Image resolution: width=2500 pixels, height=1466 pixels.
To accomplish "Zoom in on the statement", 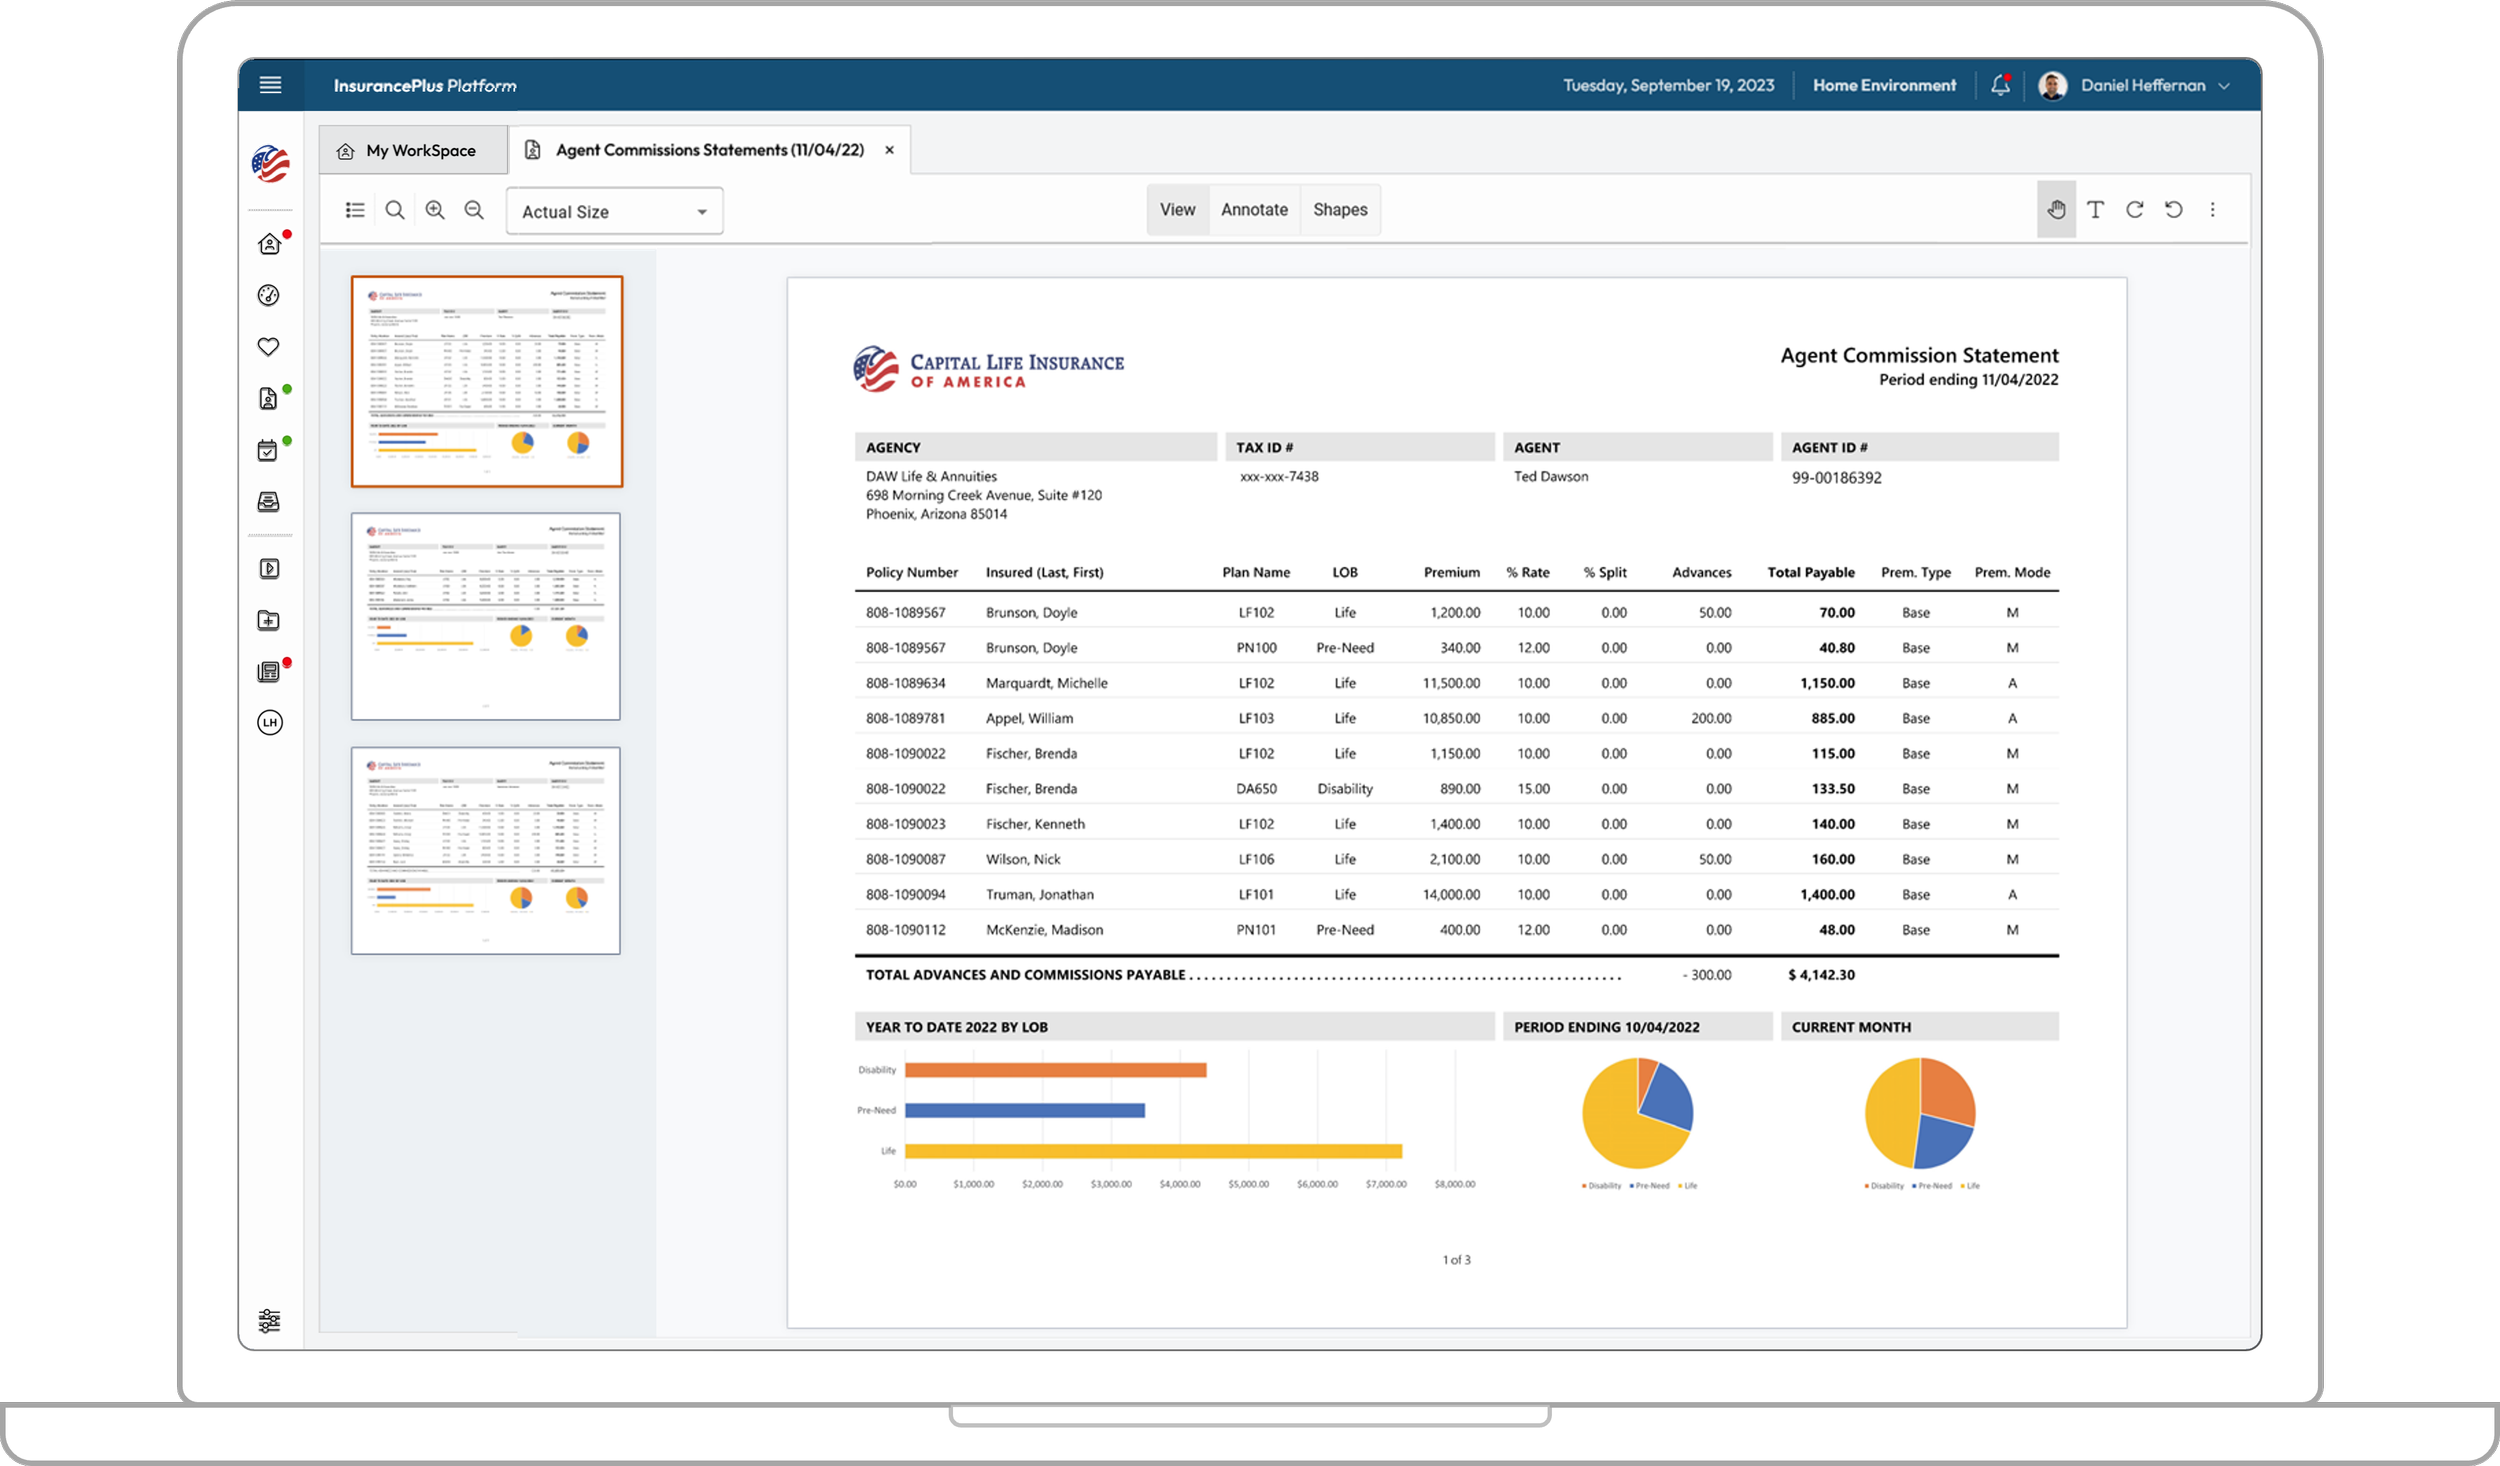I will 435,210.
